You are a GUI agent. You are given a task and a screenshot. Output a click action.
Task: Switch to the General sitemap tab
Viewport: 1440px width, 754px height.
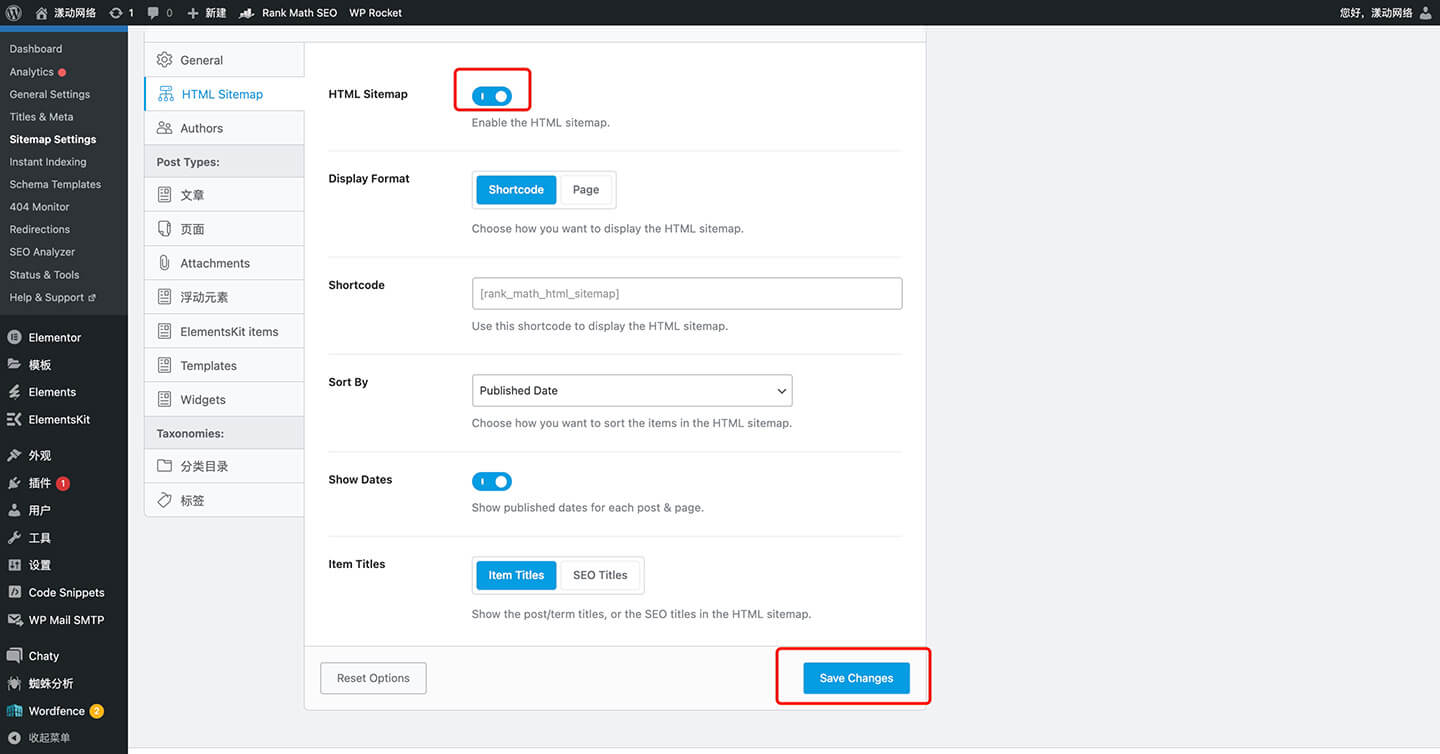224,60
